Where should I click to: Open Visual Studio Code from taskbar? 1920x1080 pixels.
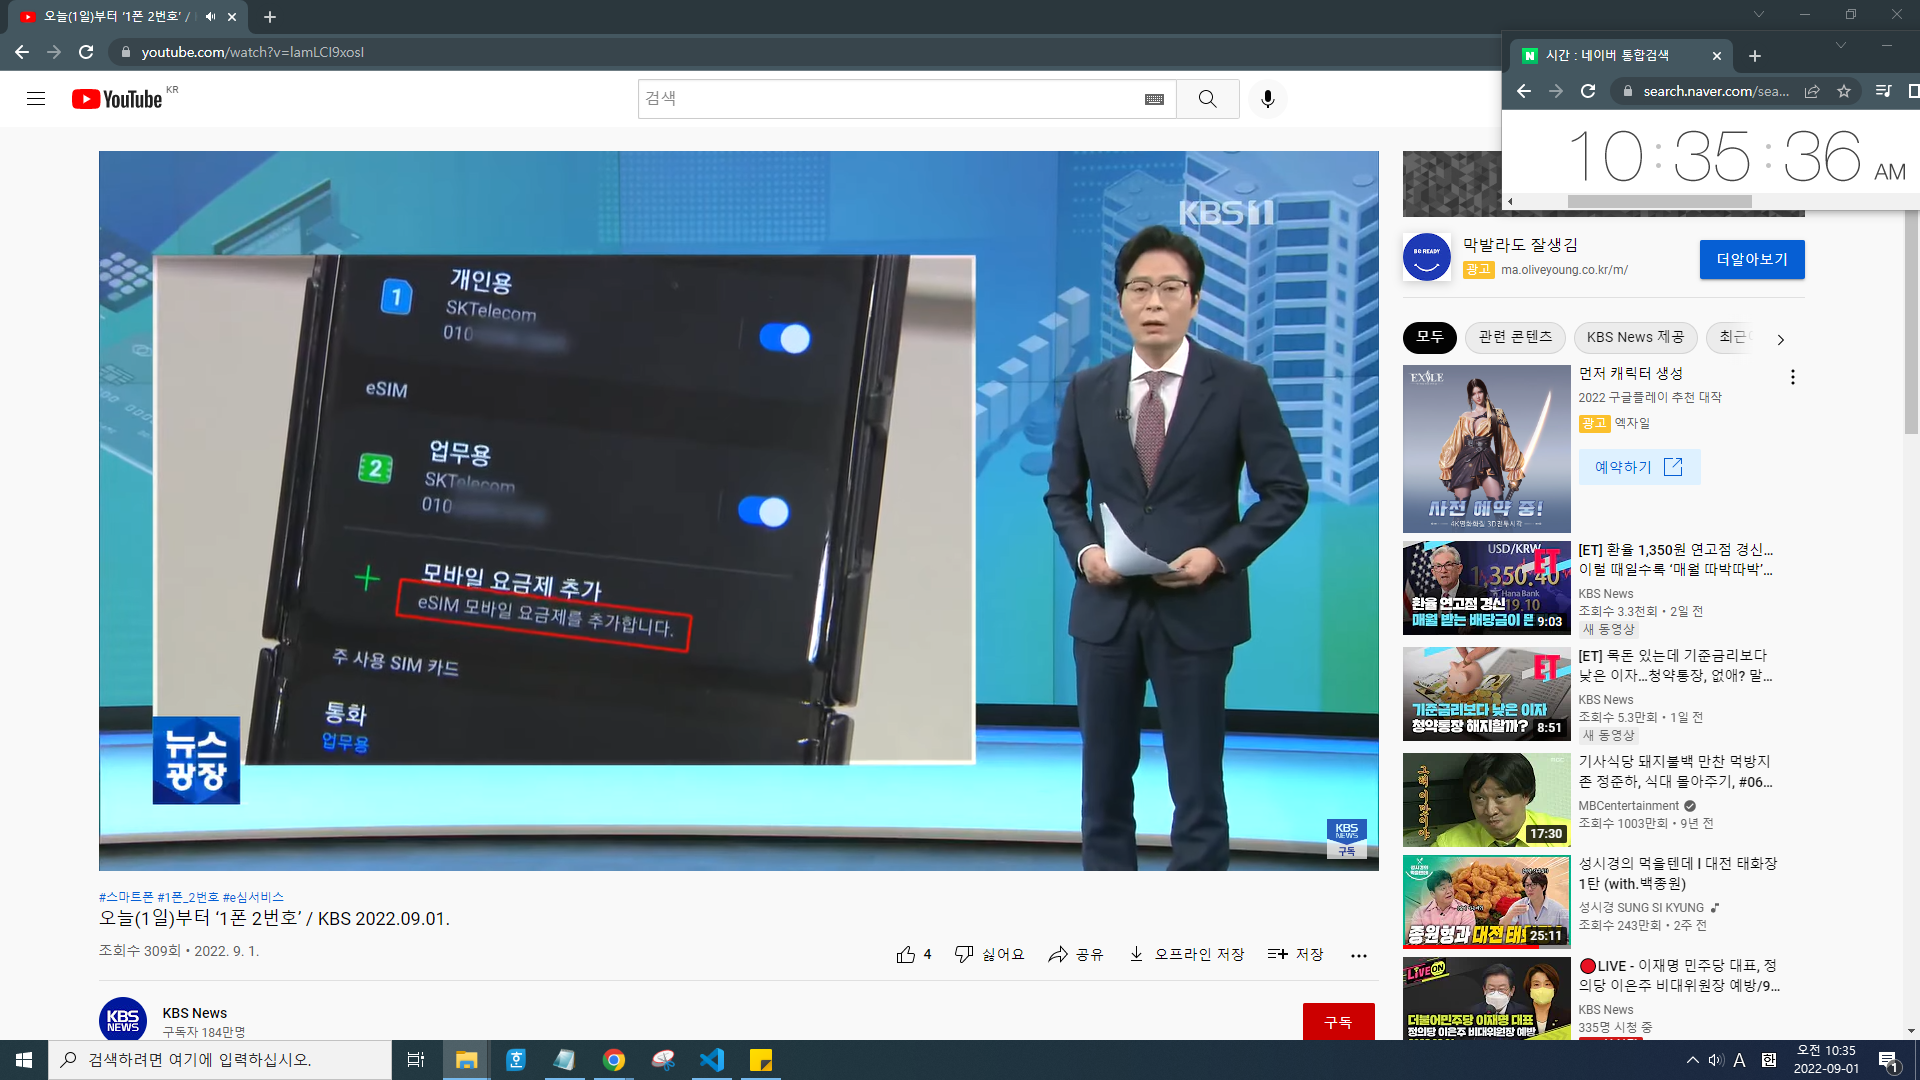click(711, 1059)
